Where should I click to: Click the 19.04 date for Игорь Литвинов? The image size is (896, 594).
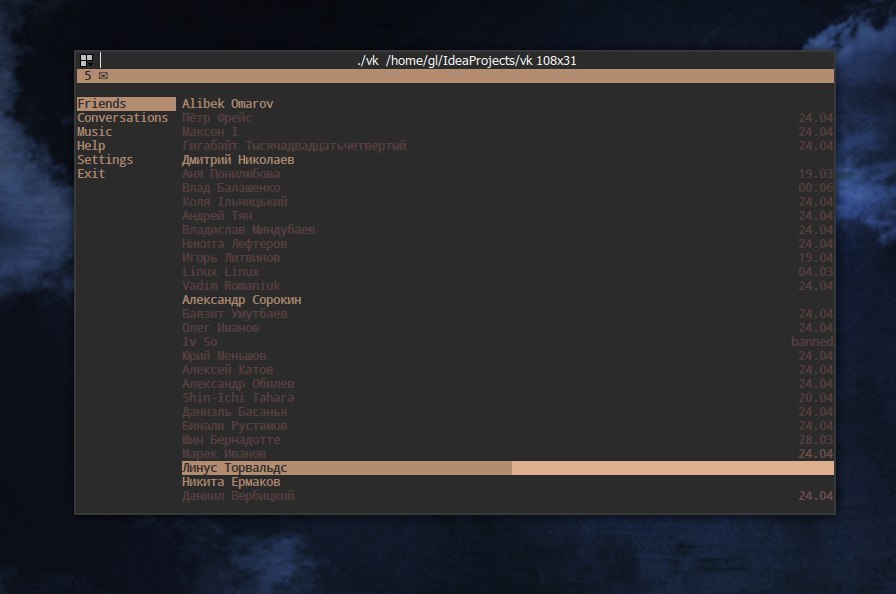click(x=816, y=258)
